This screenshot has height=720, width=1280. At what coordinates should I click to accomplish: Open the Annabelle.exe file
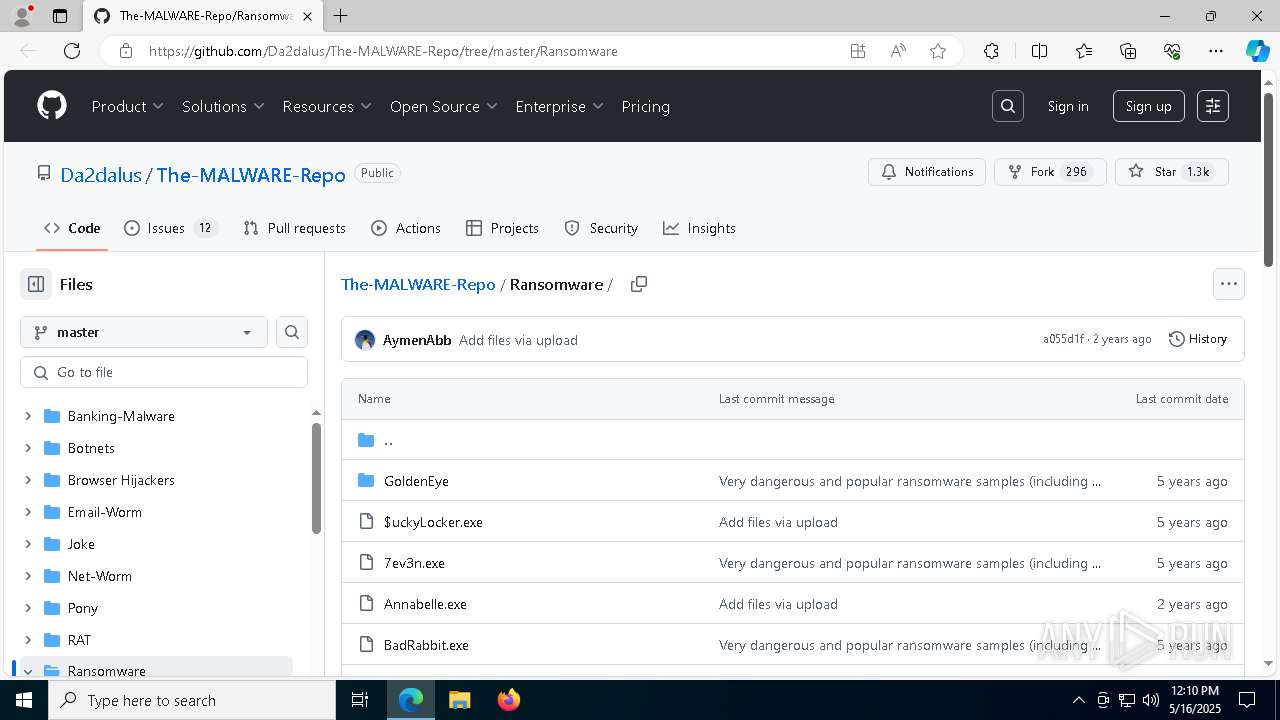coord(425,604)
